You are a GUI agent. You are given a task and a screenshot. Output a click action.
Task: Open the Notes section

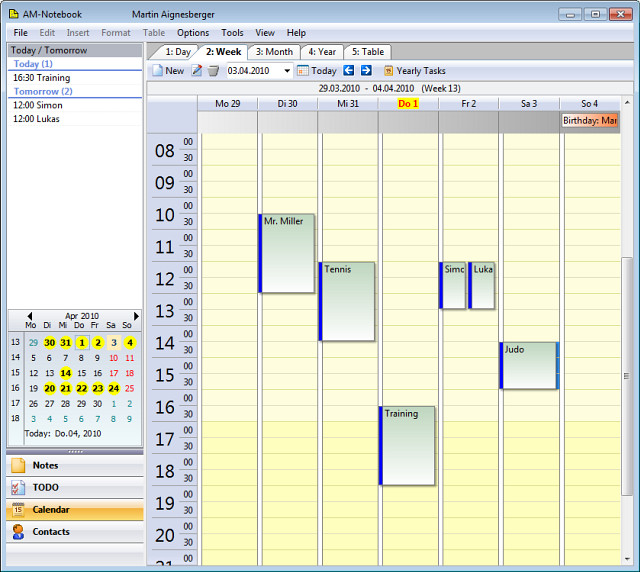click(x=75, y=465)
